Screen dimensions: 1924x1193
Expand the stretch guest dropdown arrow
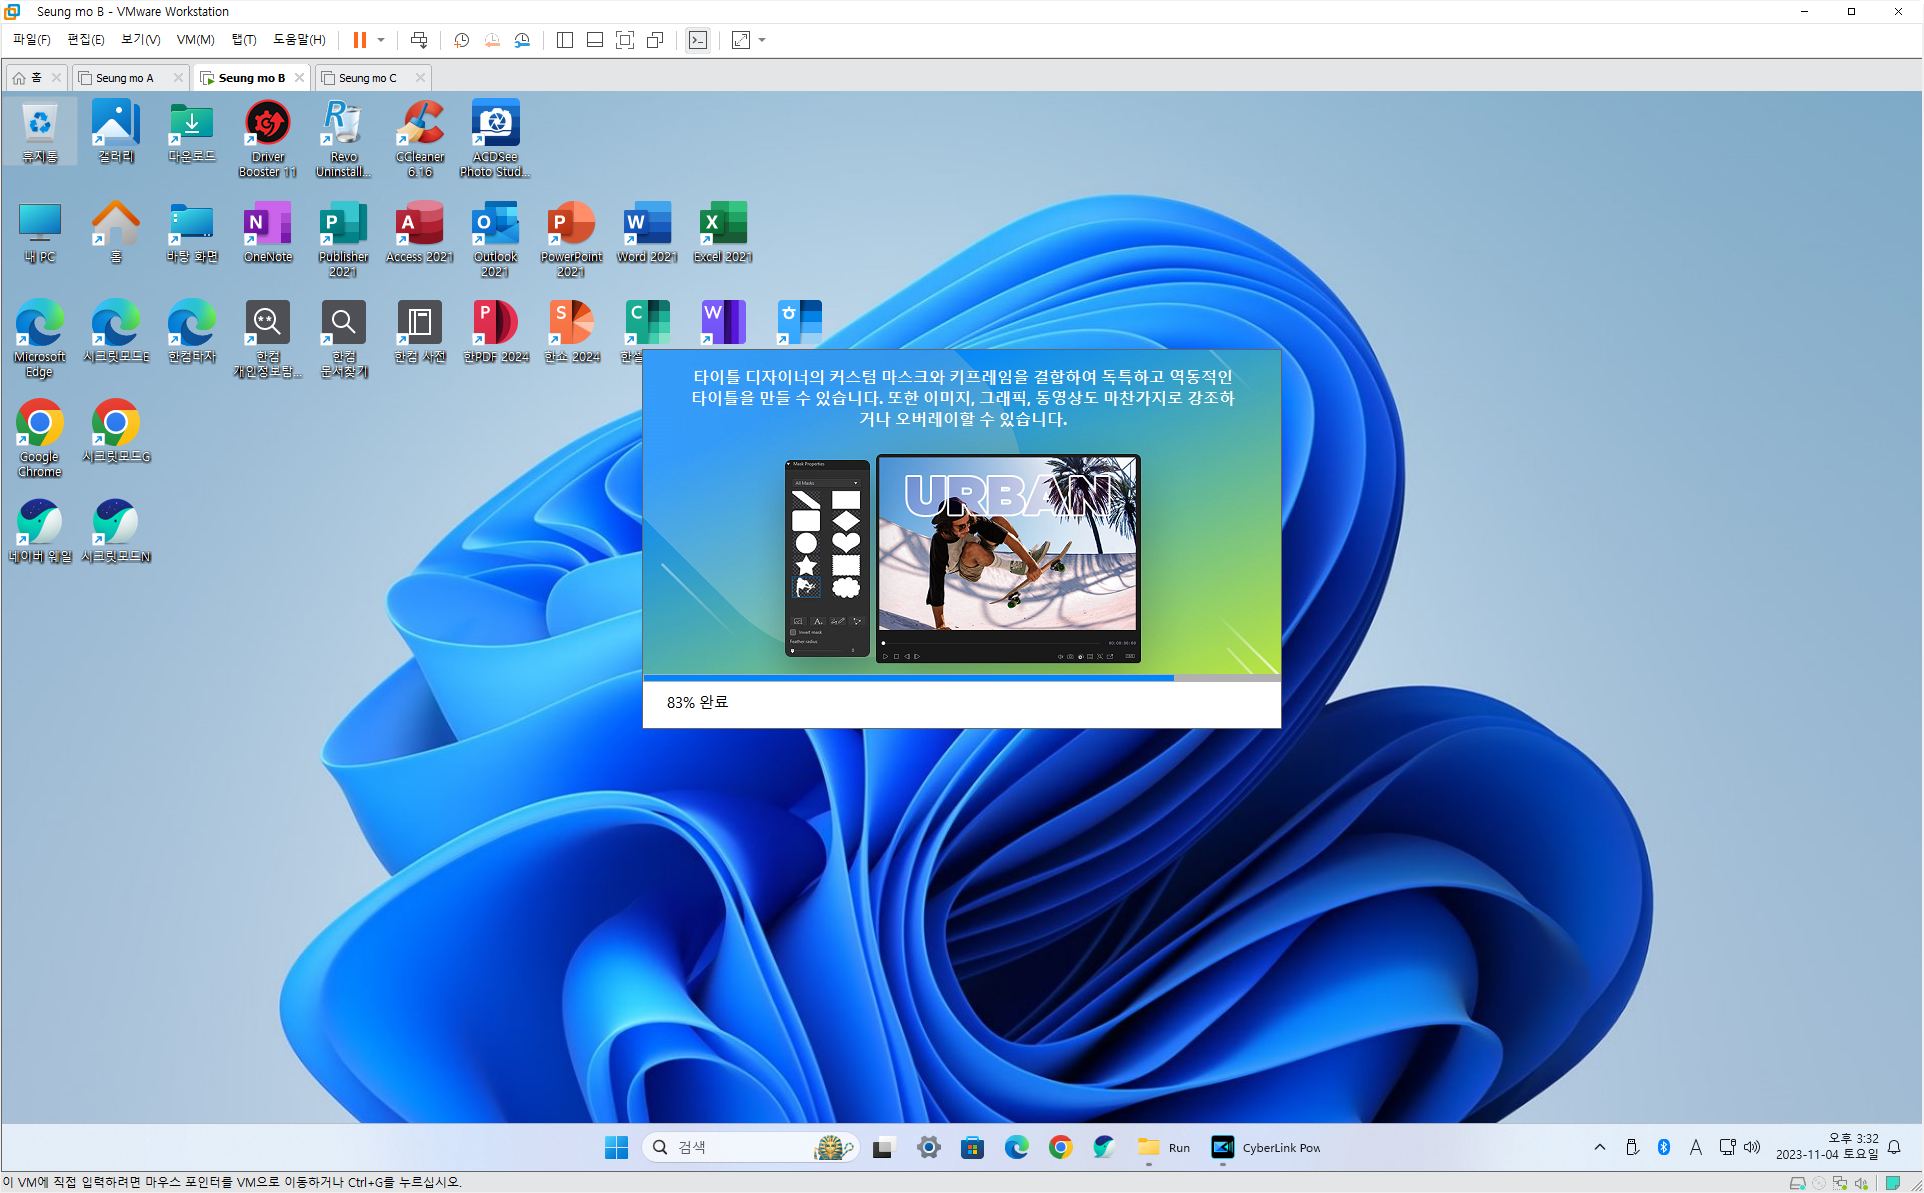762,40
